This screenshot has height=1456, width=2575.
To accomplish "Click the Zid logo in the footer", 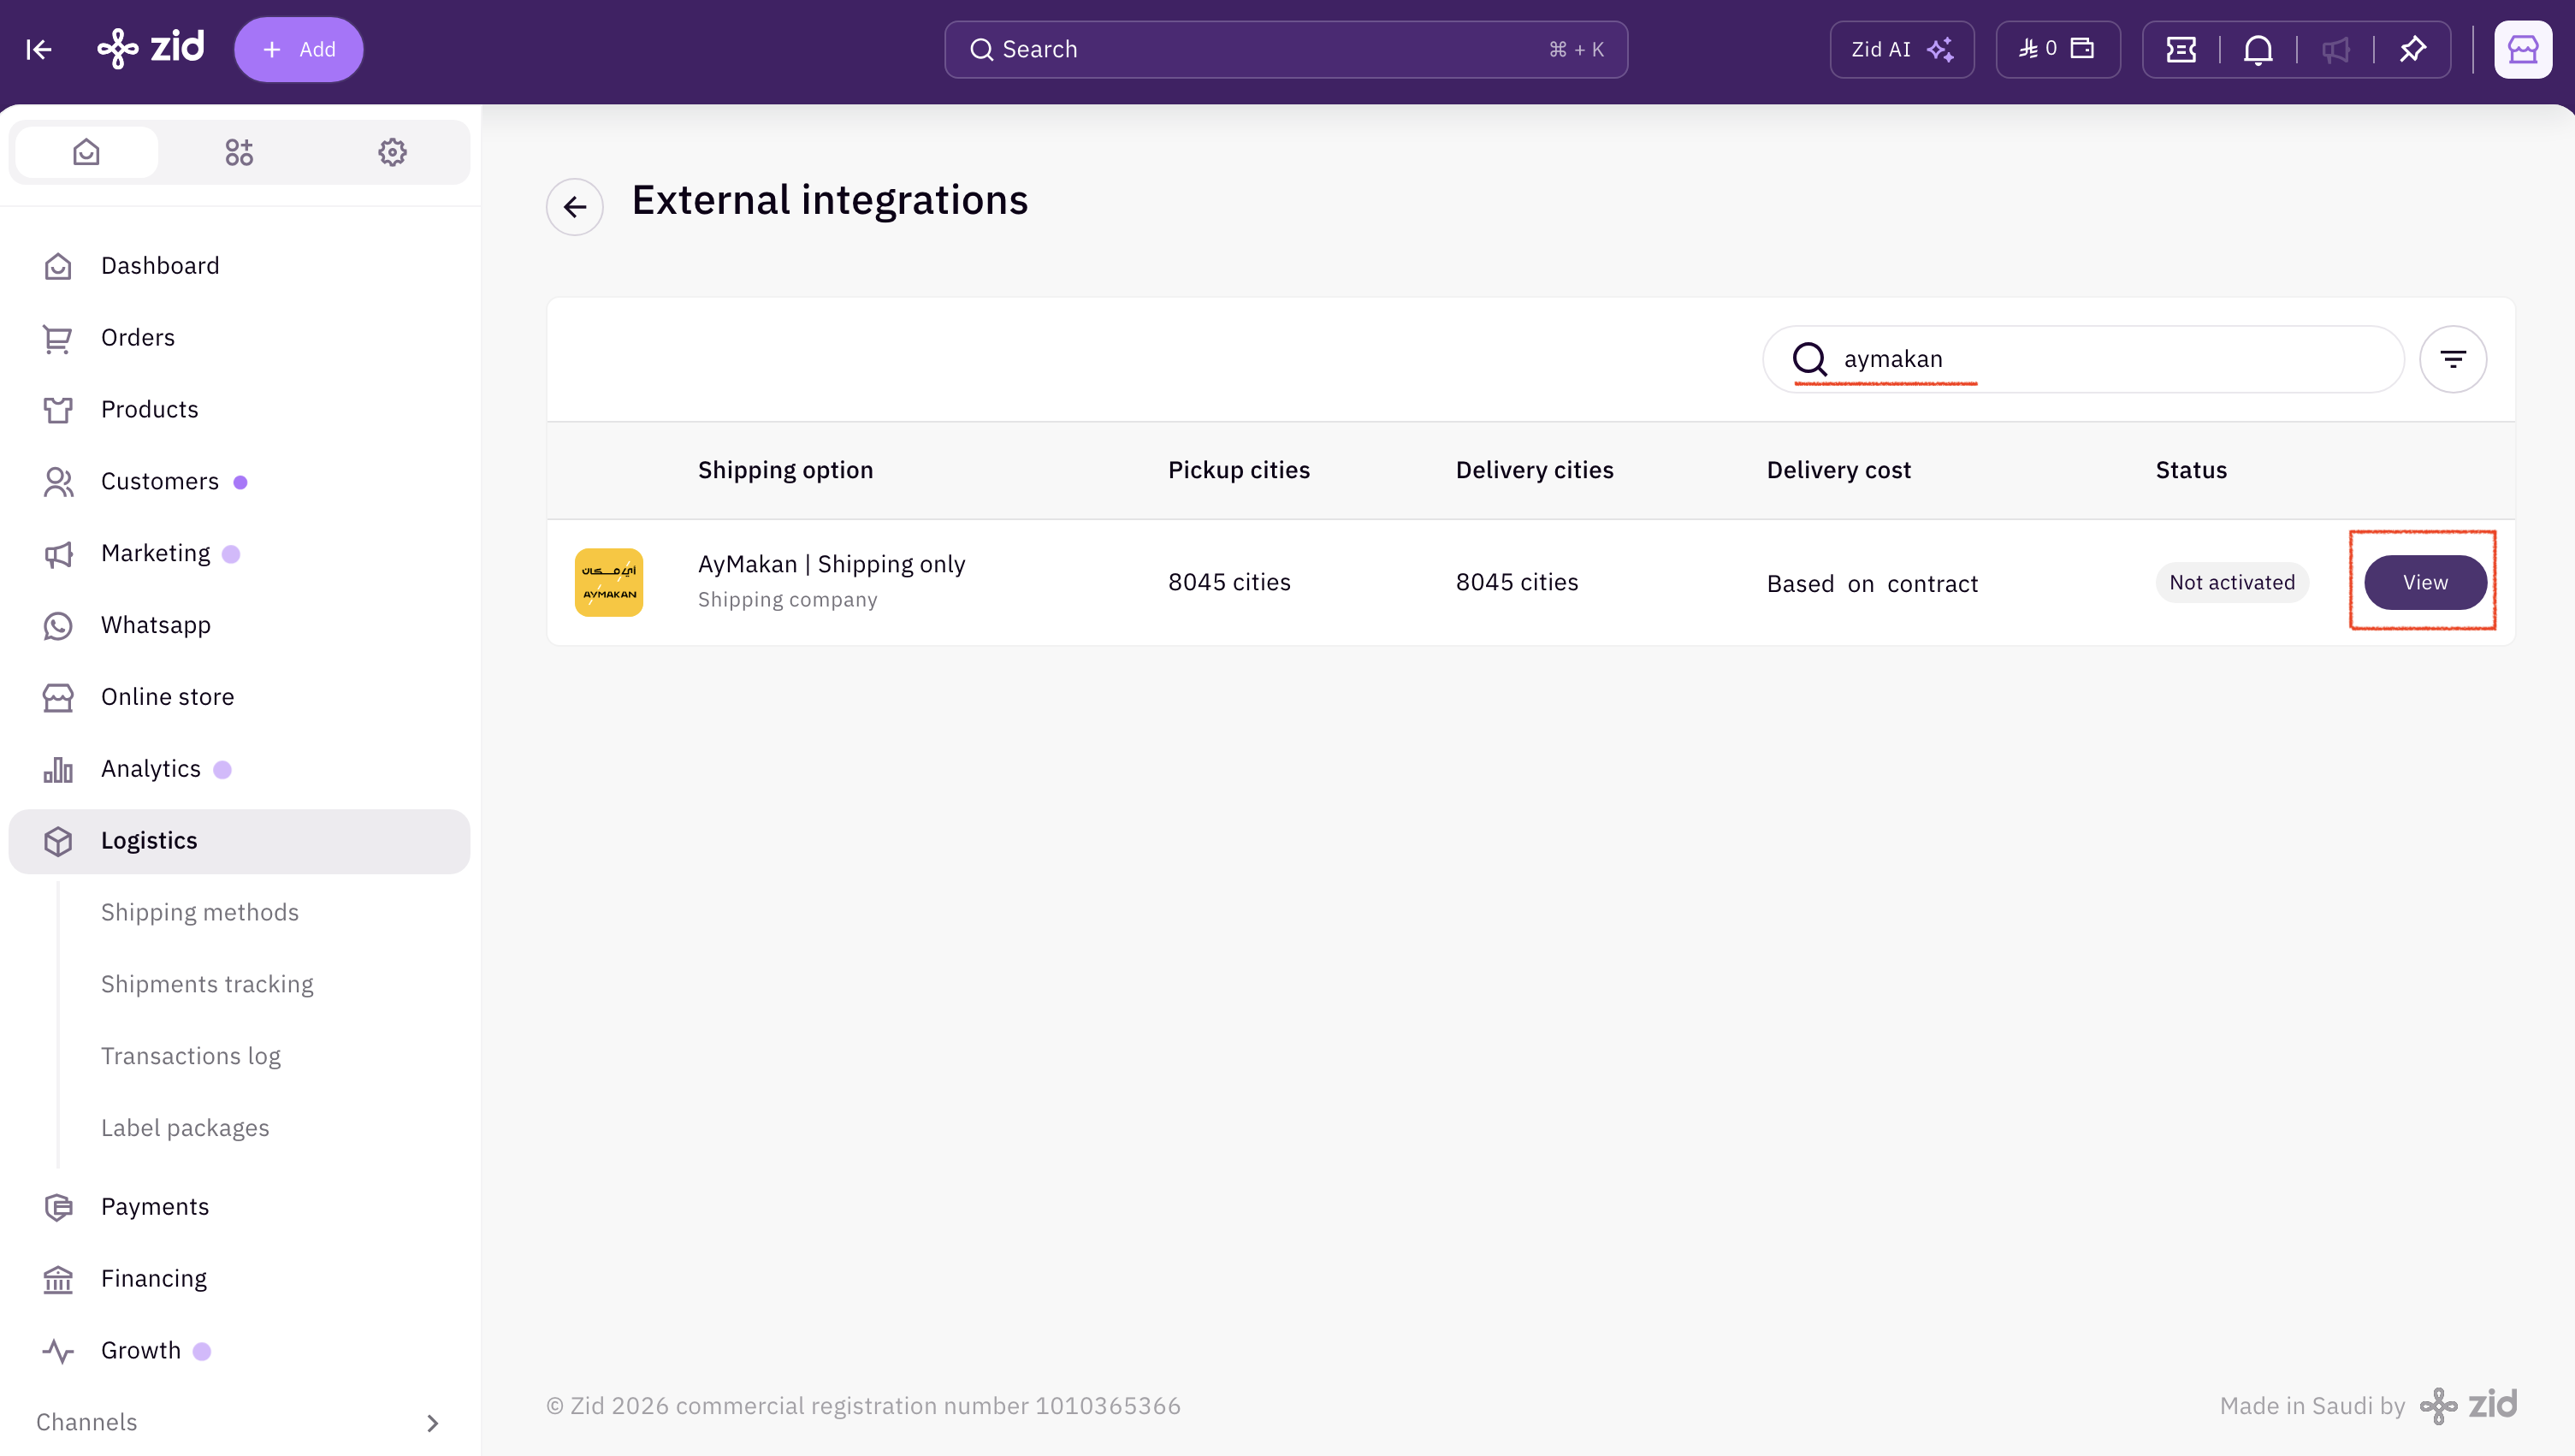I will pos(2467,1405).
